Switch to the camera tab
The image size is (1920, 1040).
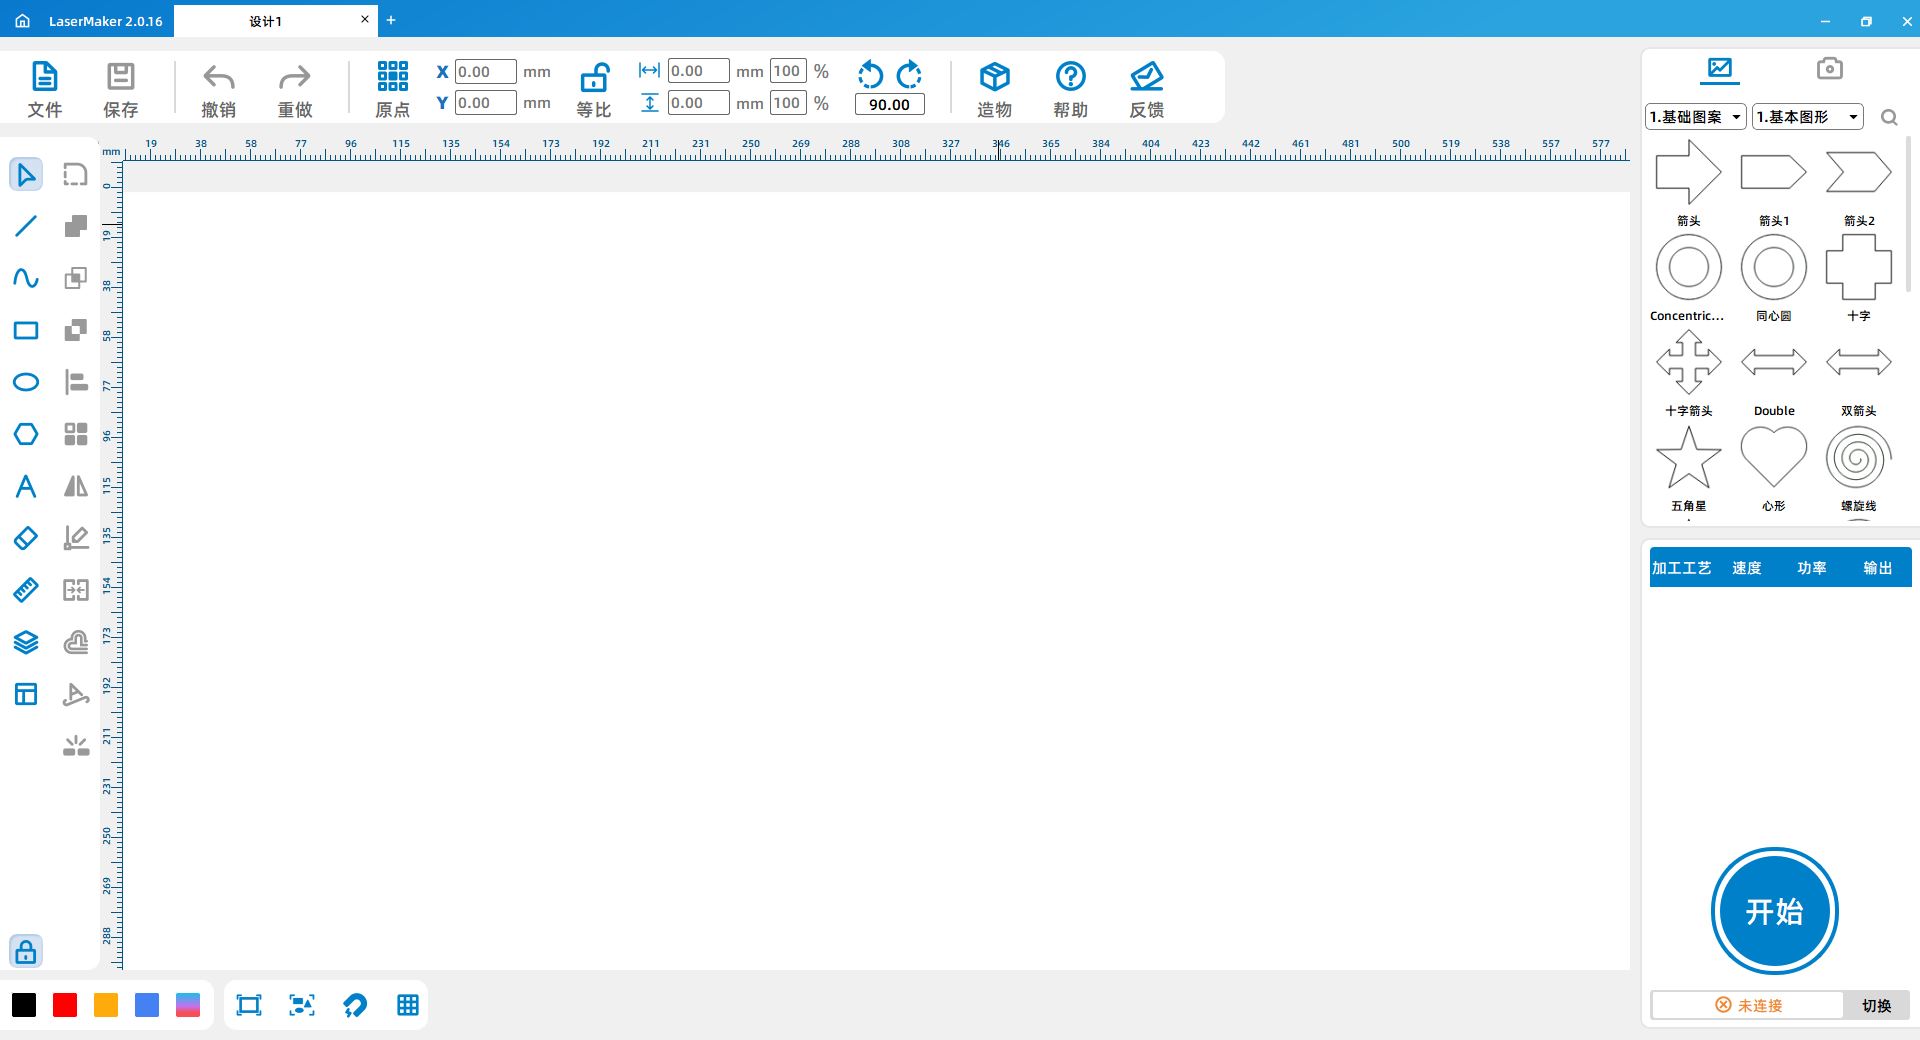(x=1829, y=68)
